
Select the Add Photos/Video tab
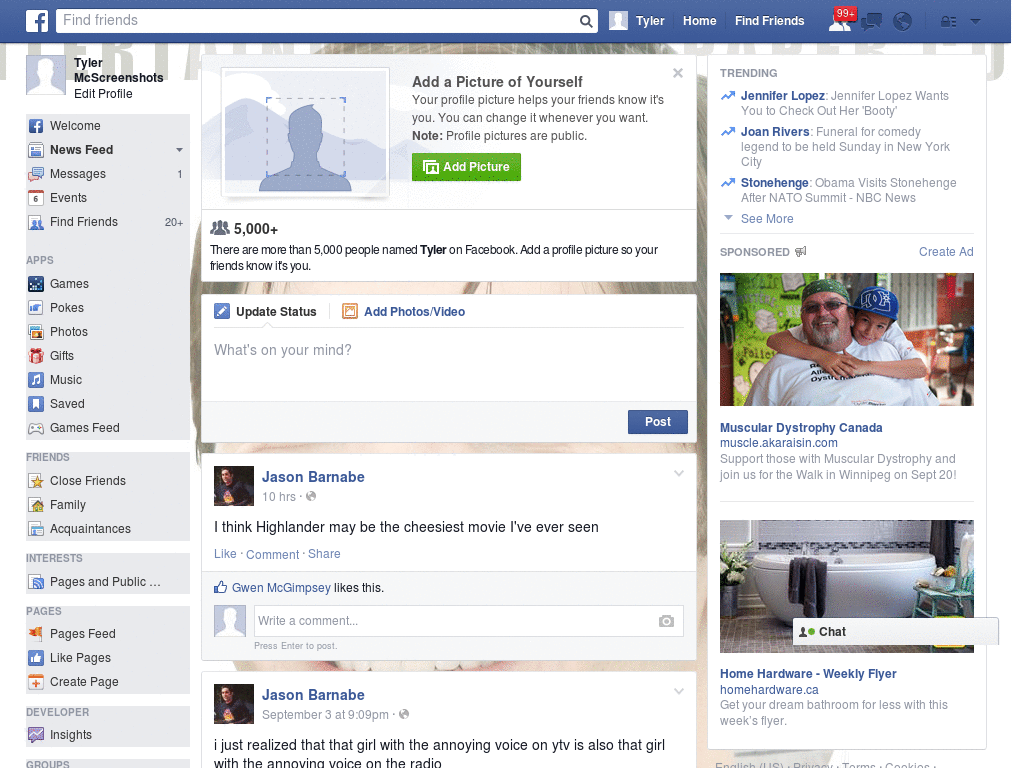(404, 312)
